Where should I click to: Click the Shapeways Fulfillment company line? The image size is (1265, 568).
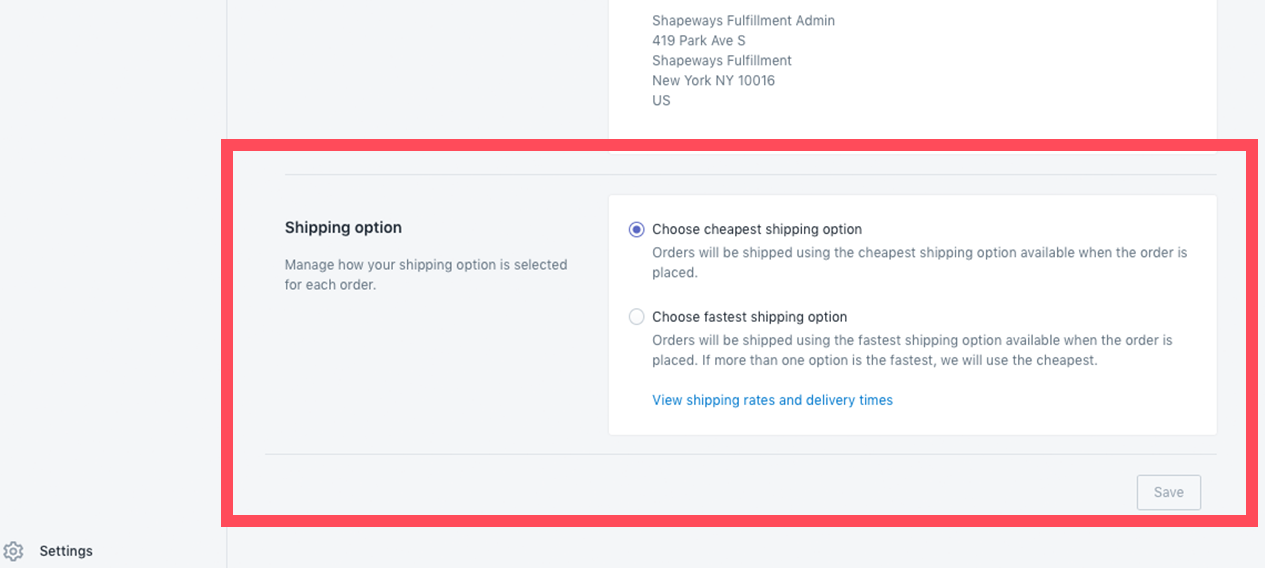[722, 60]
